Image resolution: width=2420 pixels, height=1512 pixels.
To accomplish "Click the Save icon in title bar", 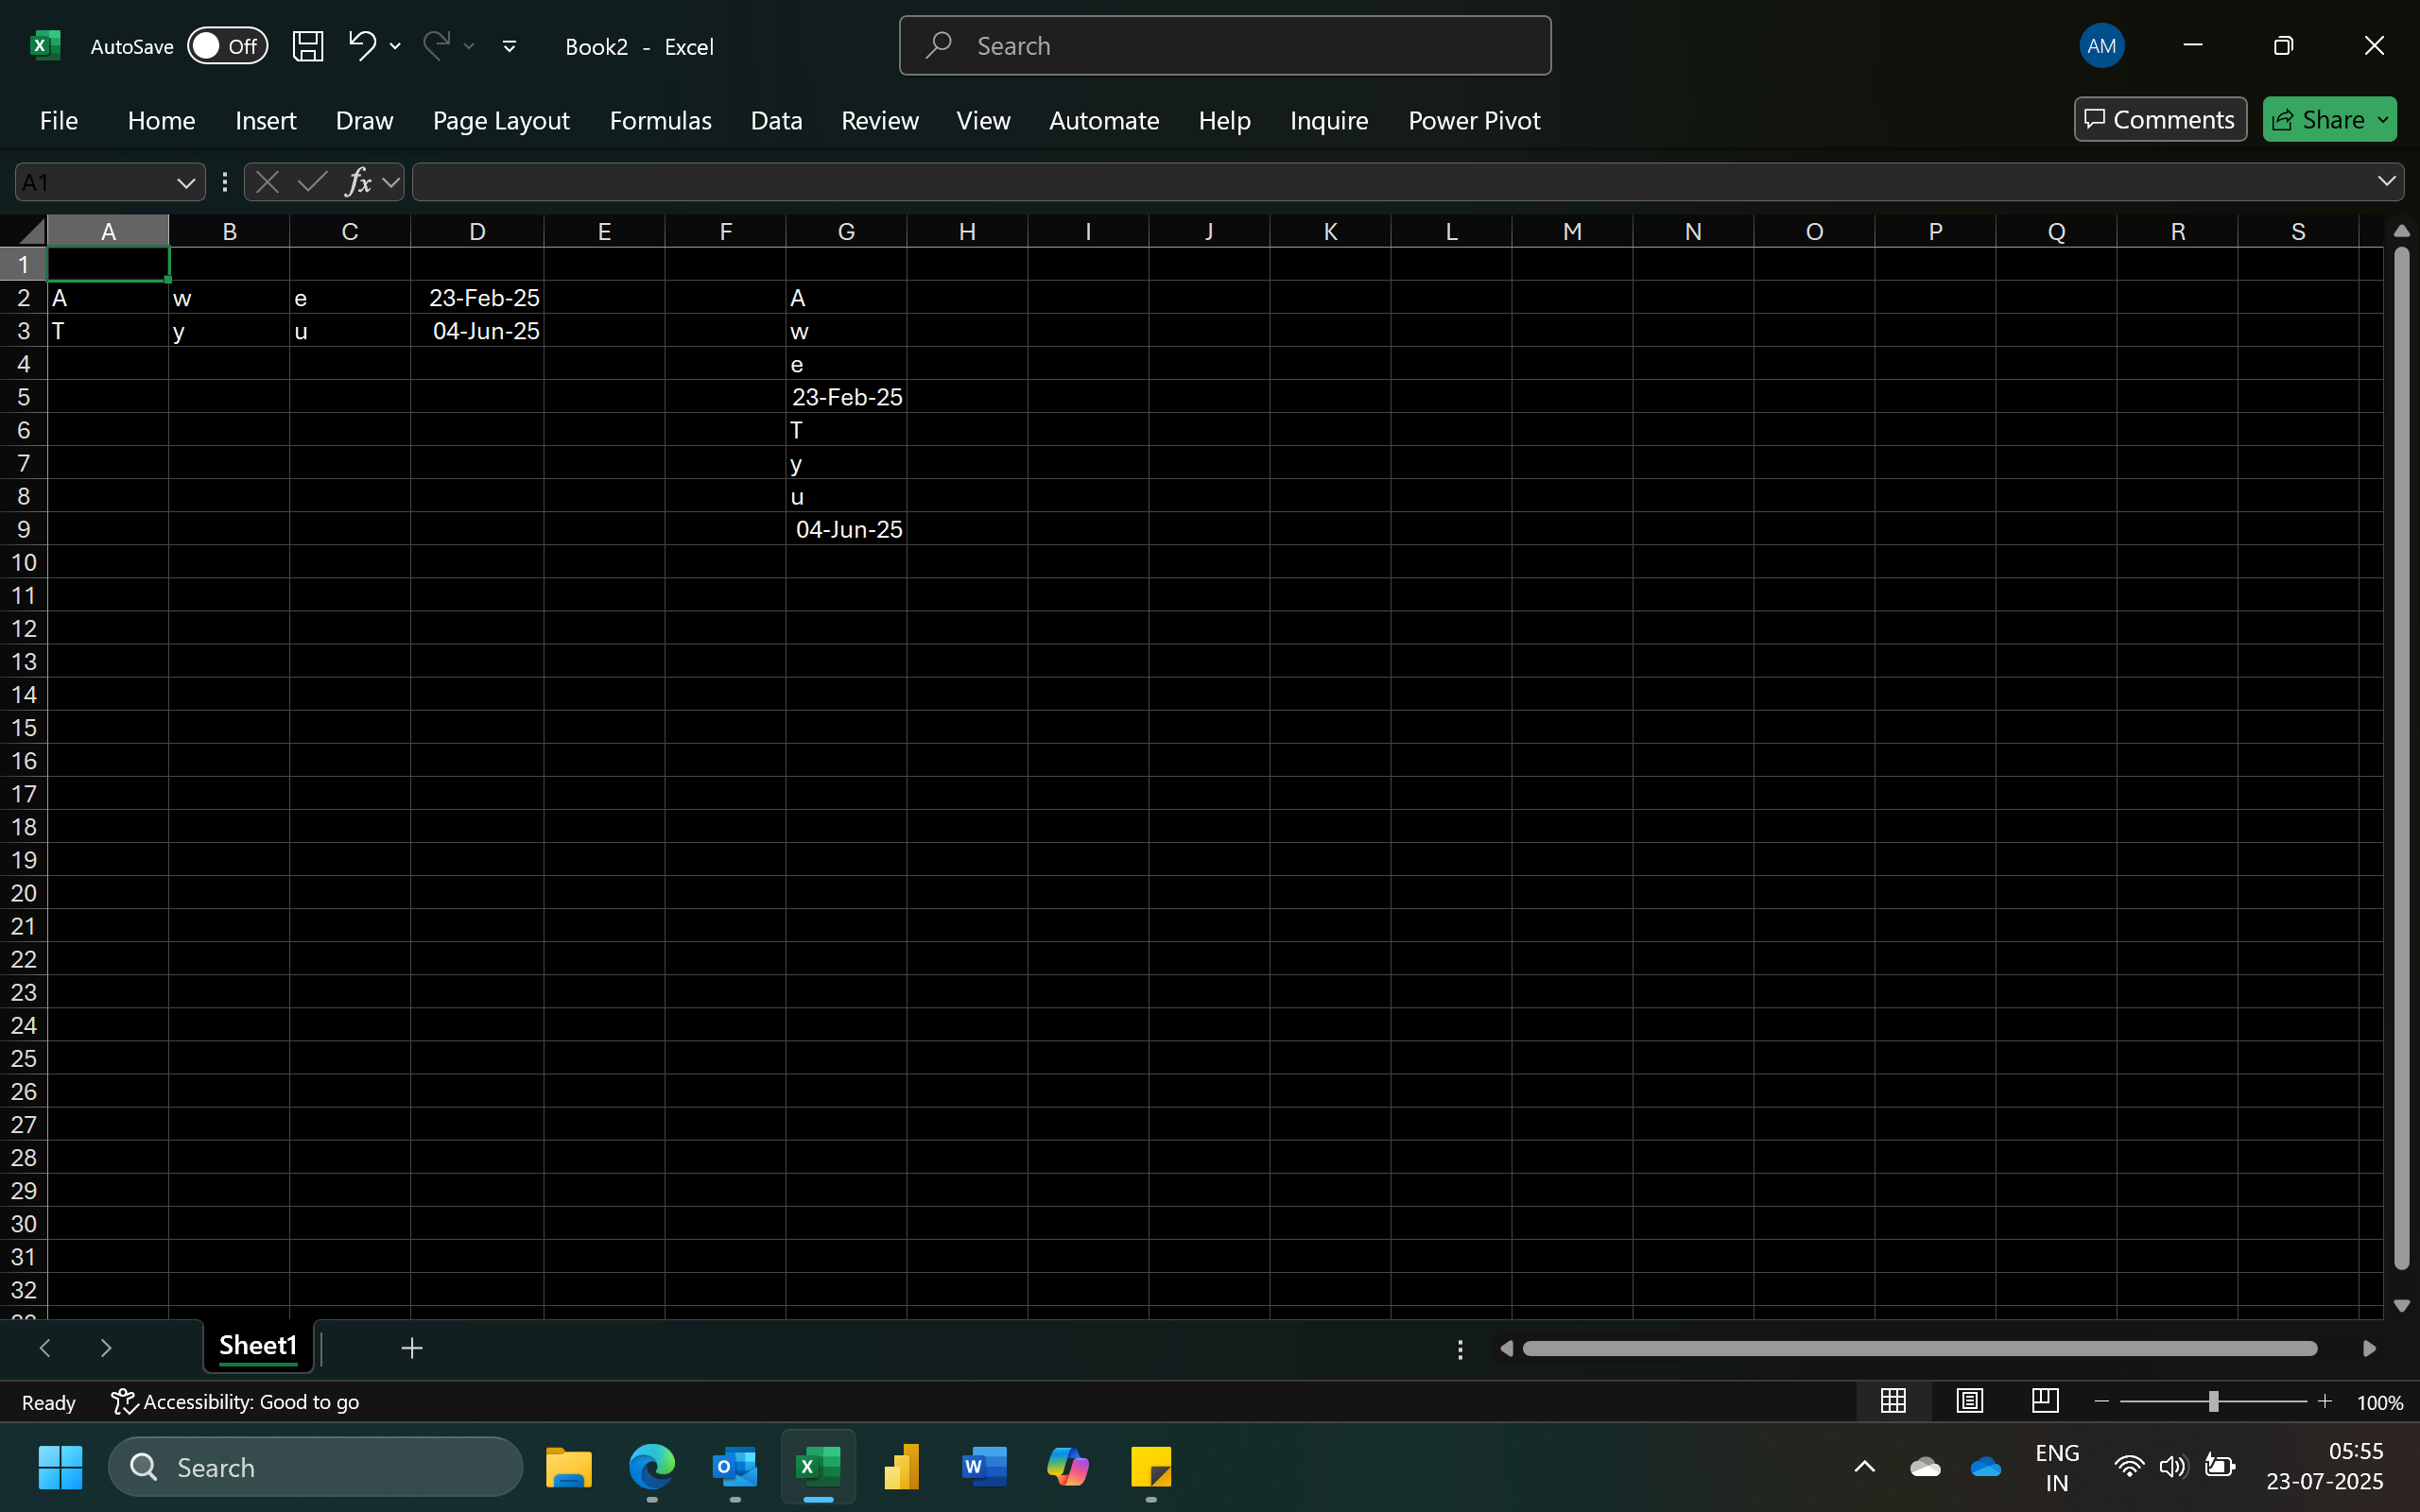I will click(307, 46).
